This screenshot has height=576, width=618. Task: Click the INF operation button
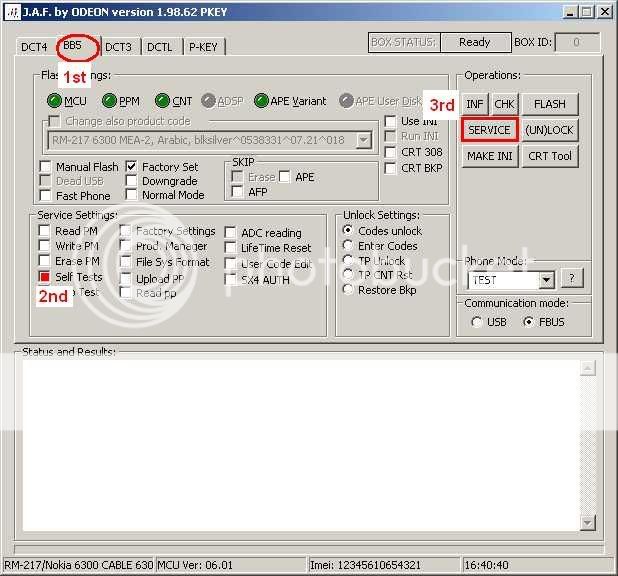[x=475, y=104]
